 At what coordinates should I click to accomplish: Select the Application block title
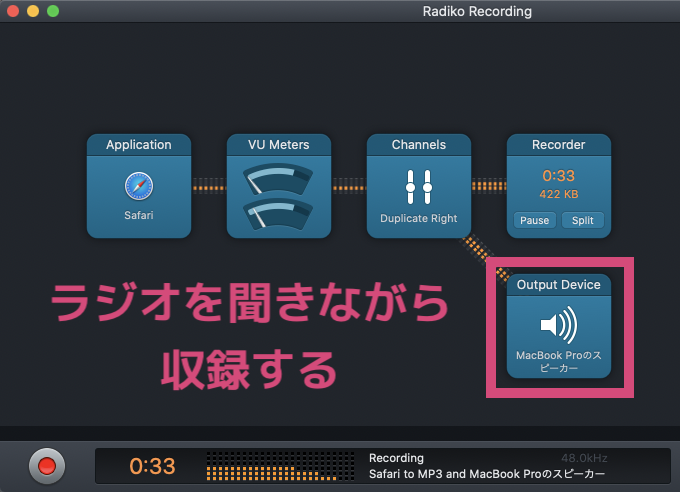(139, 144)
